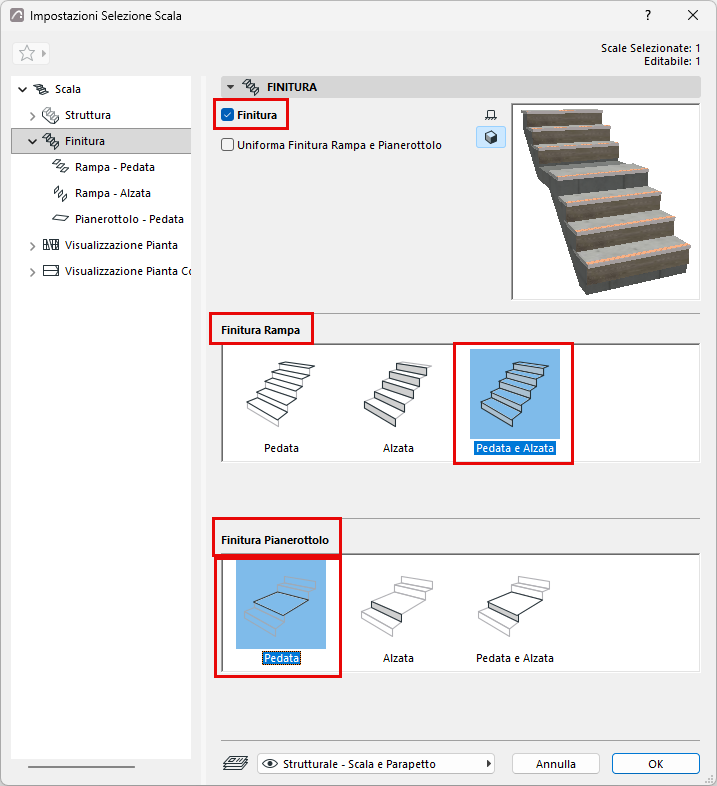Click the OK button
The width and height of the screenshot is (717, 786).
655,763
